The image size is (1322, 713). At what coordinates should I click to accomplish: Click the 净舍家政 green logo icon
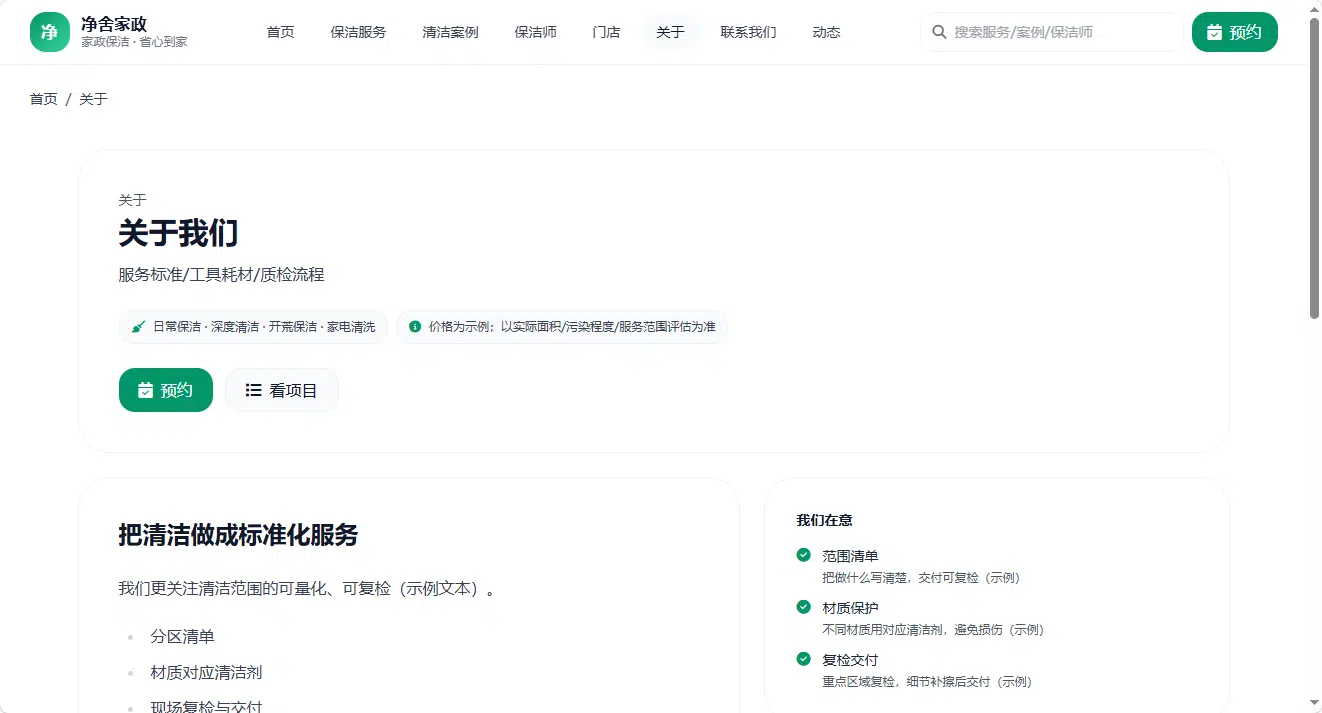click(50, 32)
